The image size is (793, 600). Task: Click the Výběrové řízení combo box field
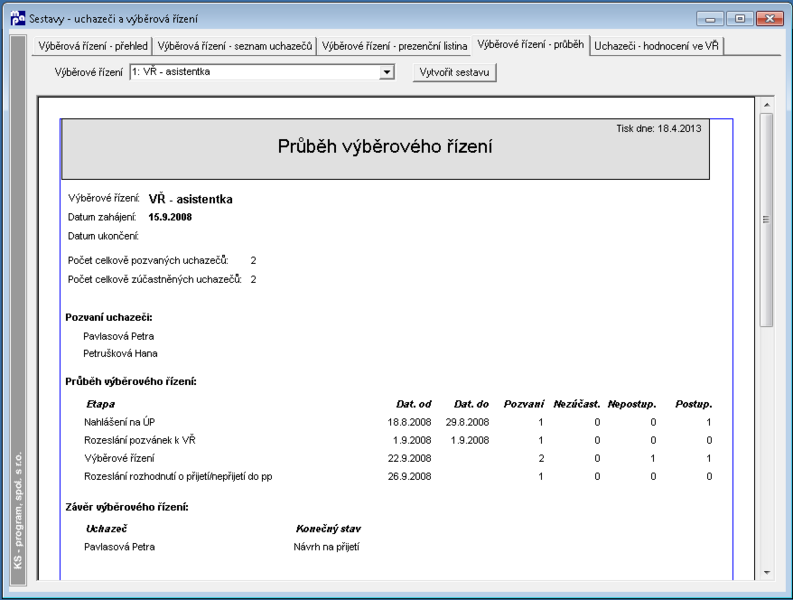(261, 72)
